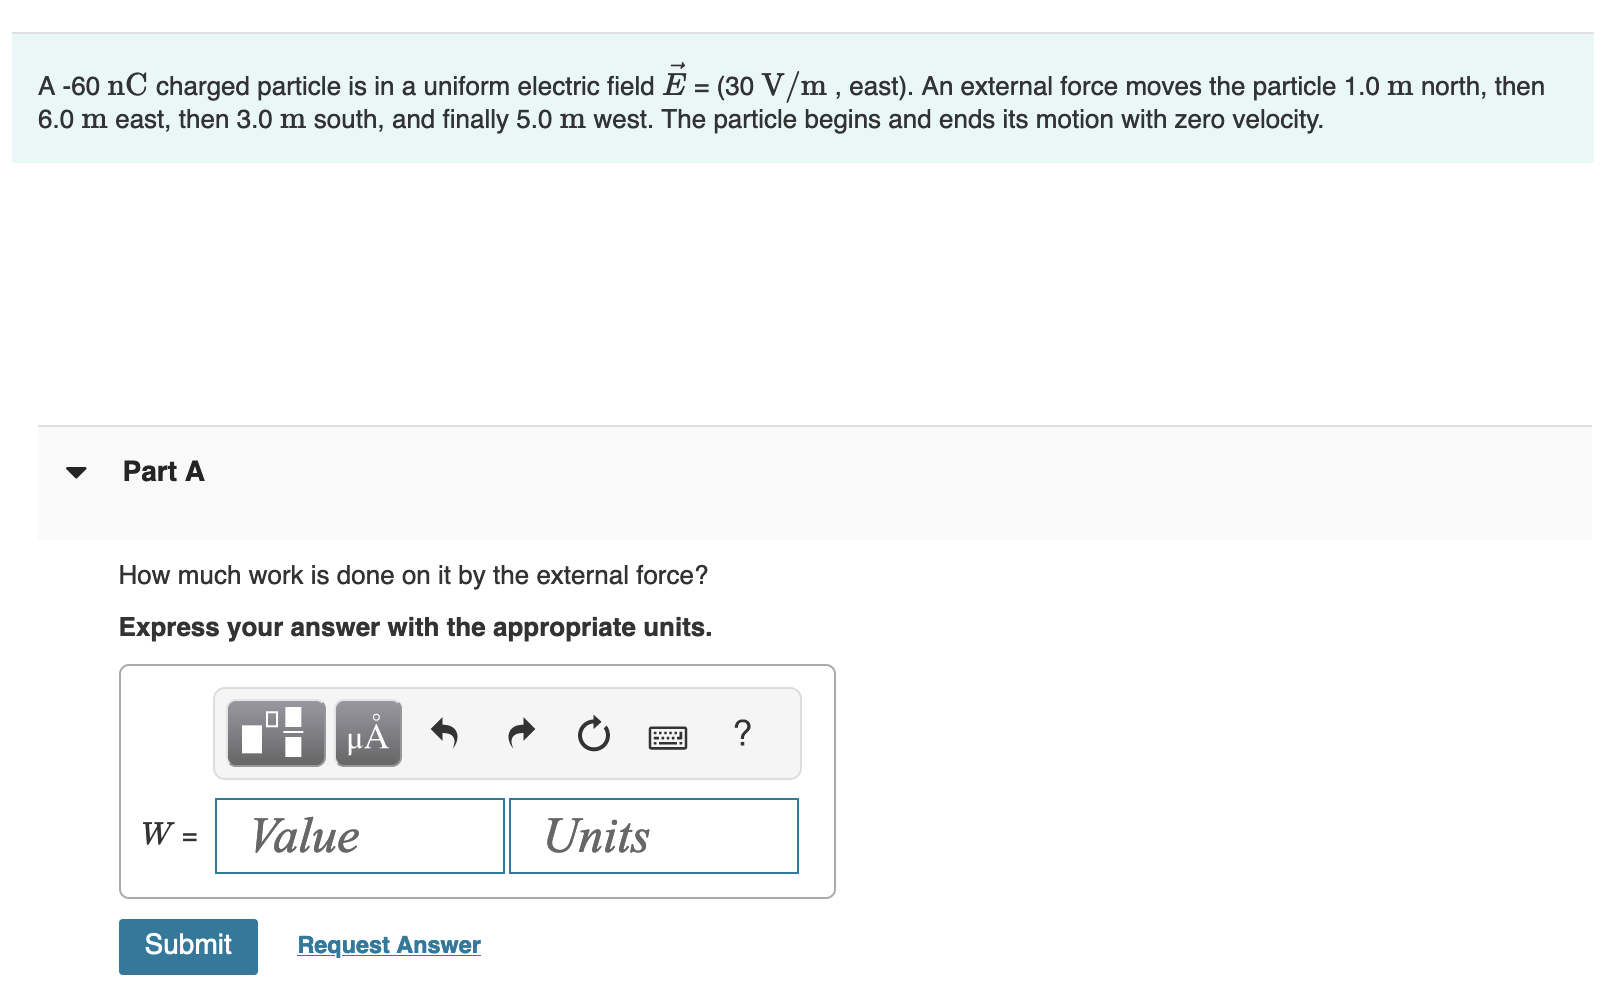Open the units dropdown via μÅ button
Screen dimensions: 1614x995
pyautogui.click(x=366, y=735)
